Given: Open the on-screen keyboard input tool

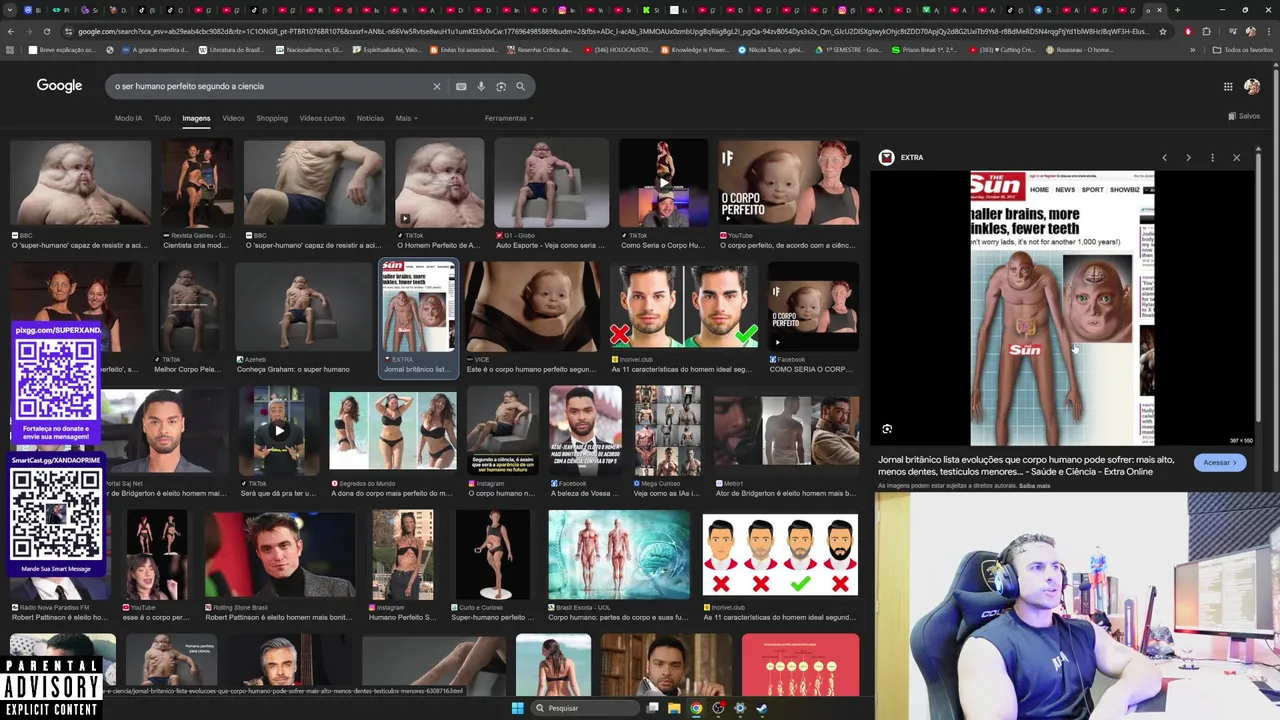Looking at the screenshot, I should [x=461, y=86].
